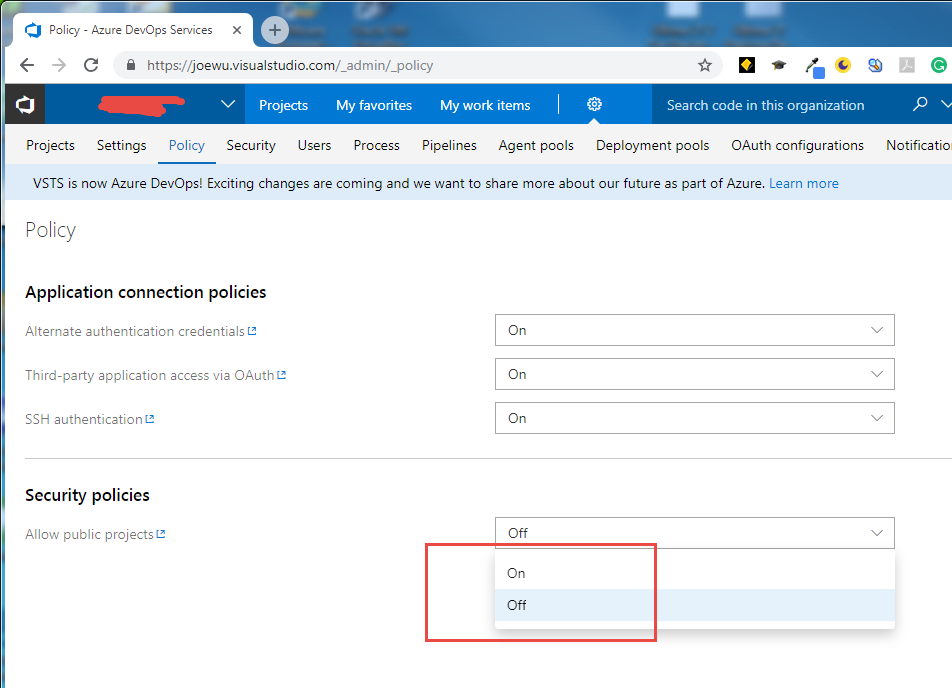952x688 pixels.
Task: Click the SSH authentication label
Action: point(84,419)
